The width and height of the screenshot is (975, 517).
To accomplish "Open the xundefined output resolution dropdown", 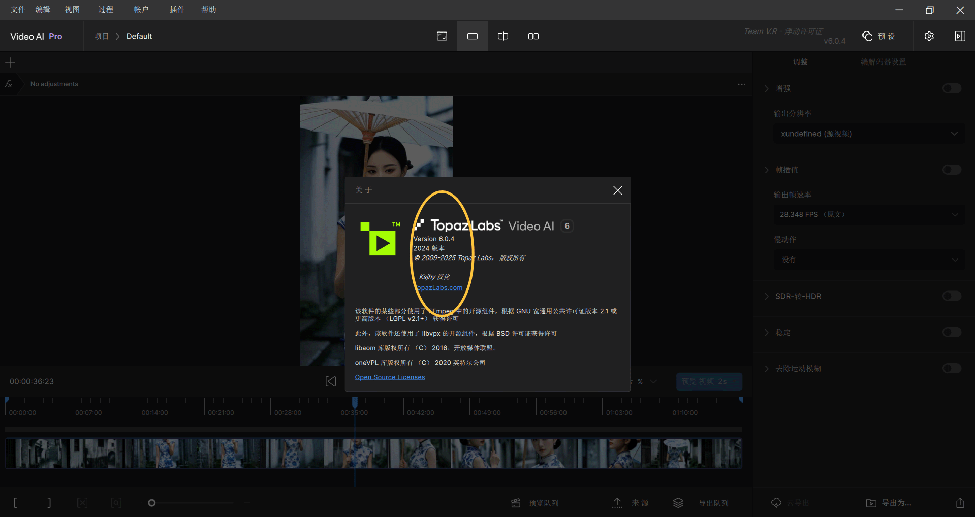I will pos(869,134).
